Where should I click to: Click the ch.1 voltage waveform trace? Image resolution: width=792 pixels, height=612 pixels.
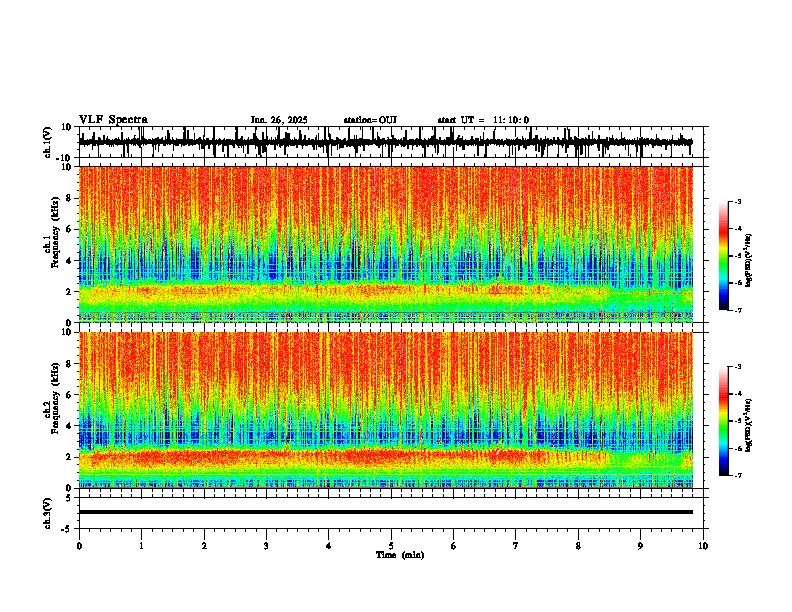click(x=385, y=142)
